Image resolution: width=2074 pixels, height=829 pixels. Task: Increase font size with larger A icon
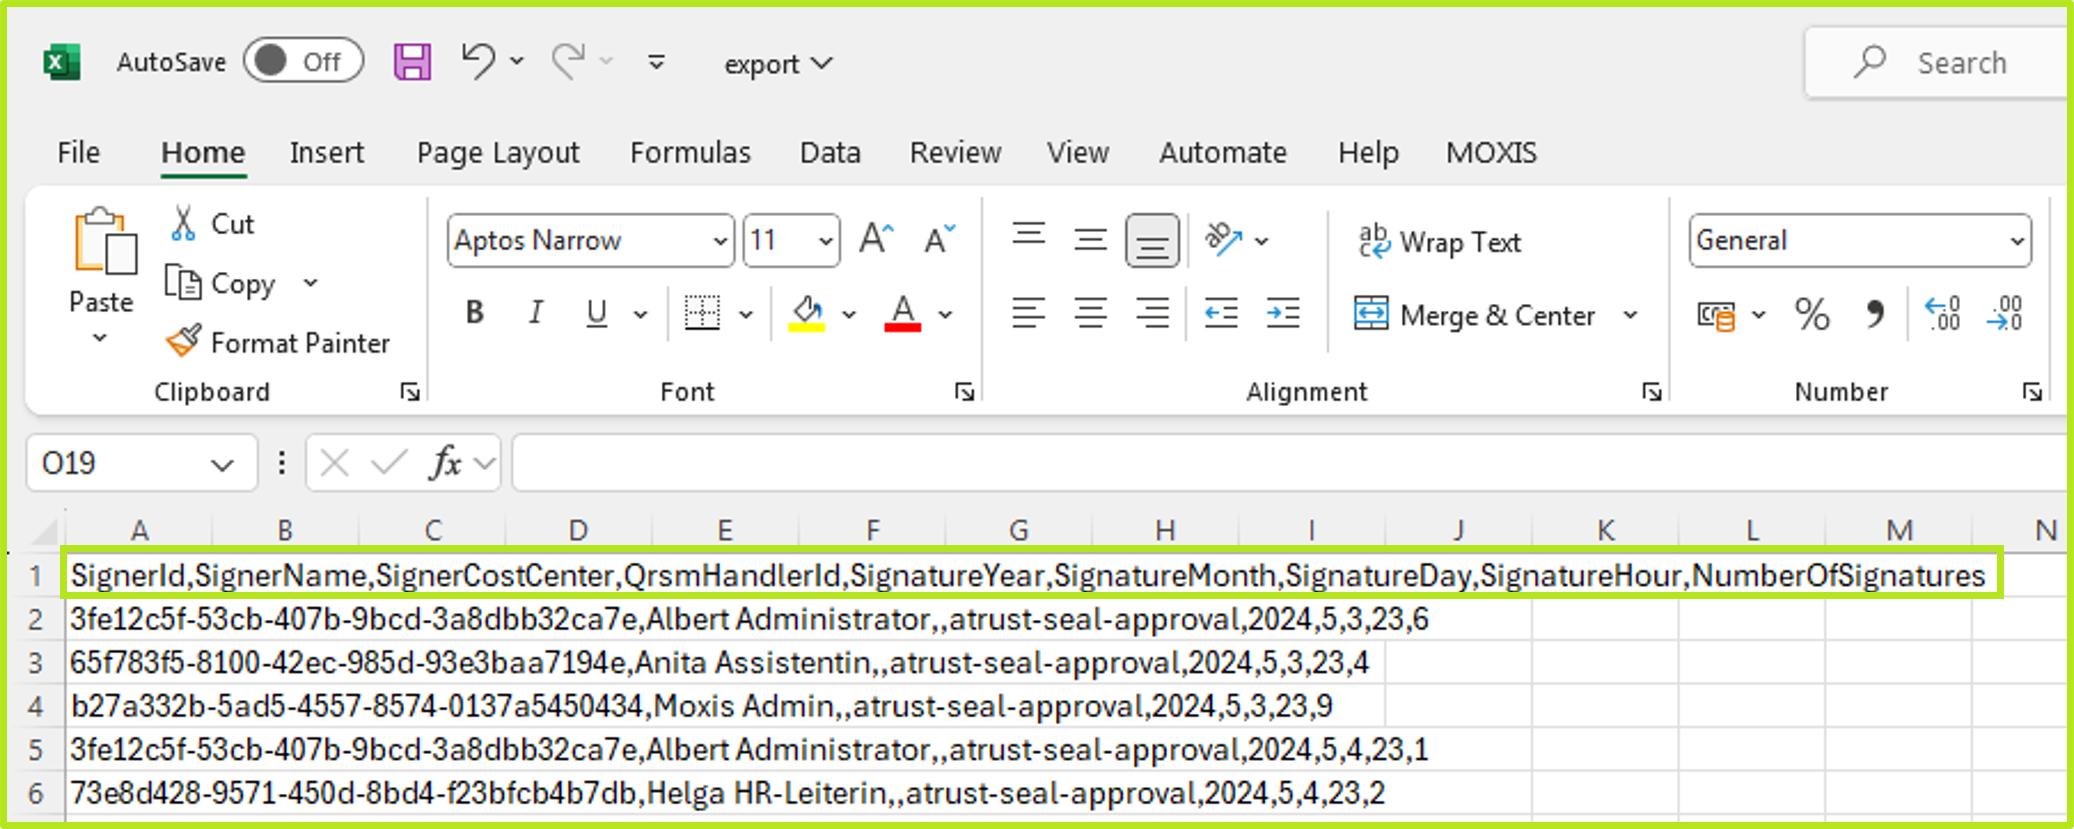[x=876, y=240]
